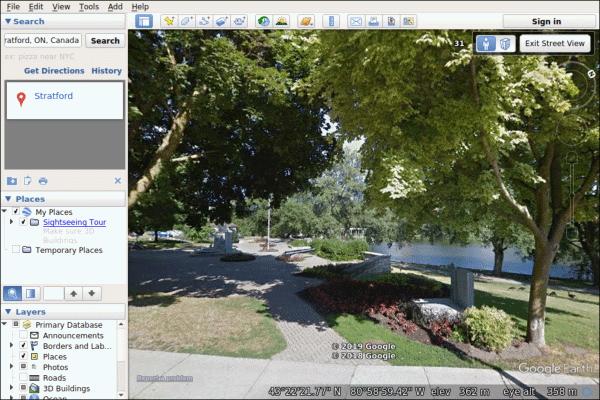
Task: Uncheck the Sightseeing Tour checkbox
Action: (x=23, y=222)
